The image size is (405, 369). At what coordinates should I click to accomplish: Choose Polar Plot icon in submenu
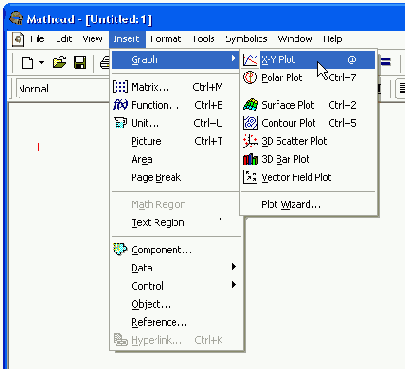coord(250,78)
